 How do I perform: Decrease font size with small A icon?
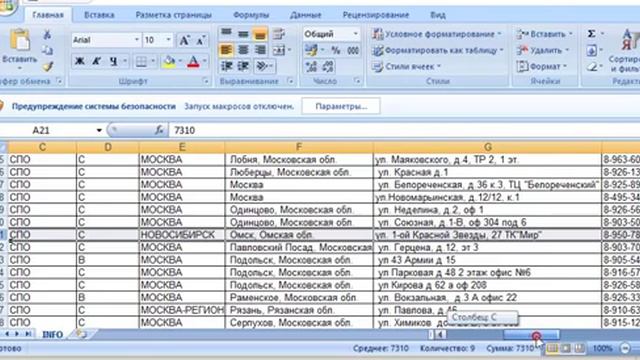pyautogui.click(x=200, y=40)
